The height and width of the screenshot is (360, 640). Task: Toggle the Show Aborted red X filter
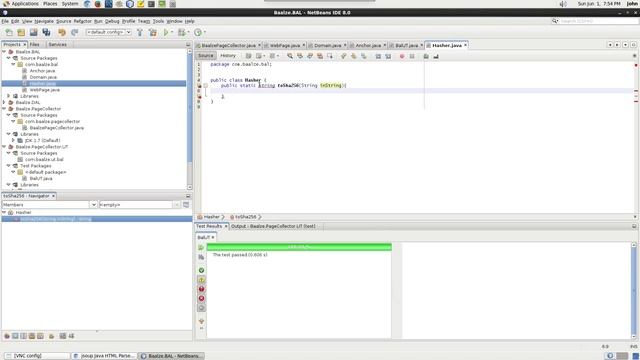pyautogui.click(x=201, y=298)
